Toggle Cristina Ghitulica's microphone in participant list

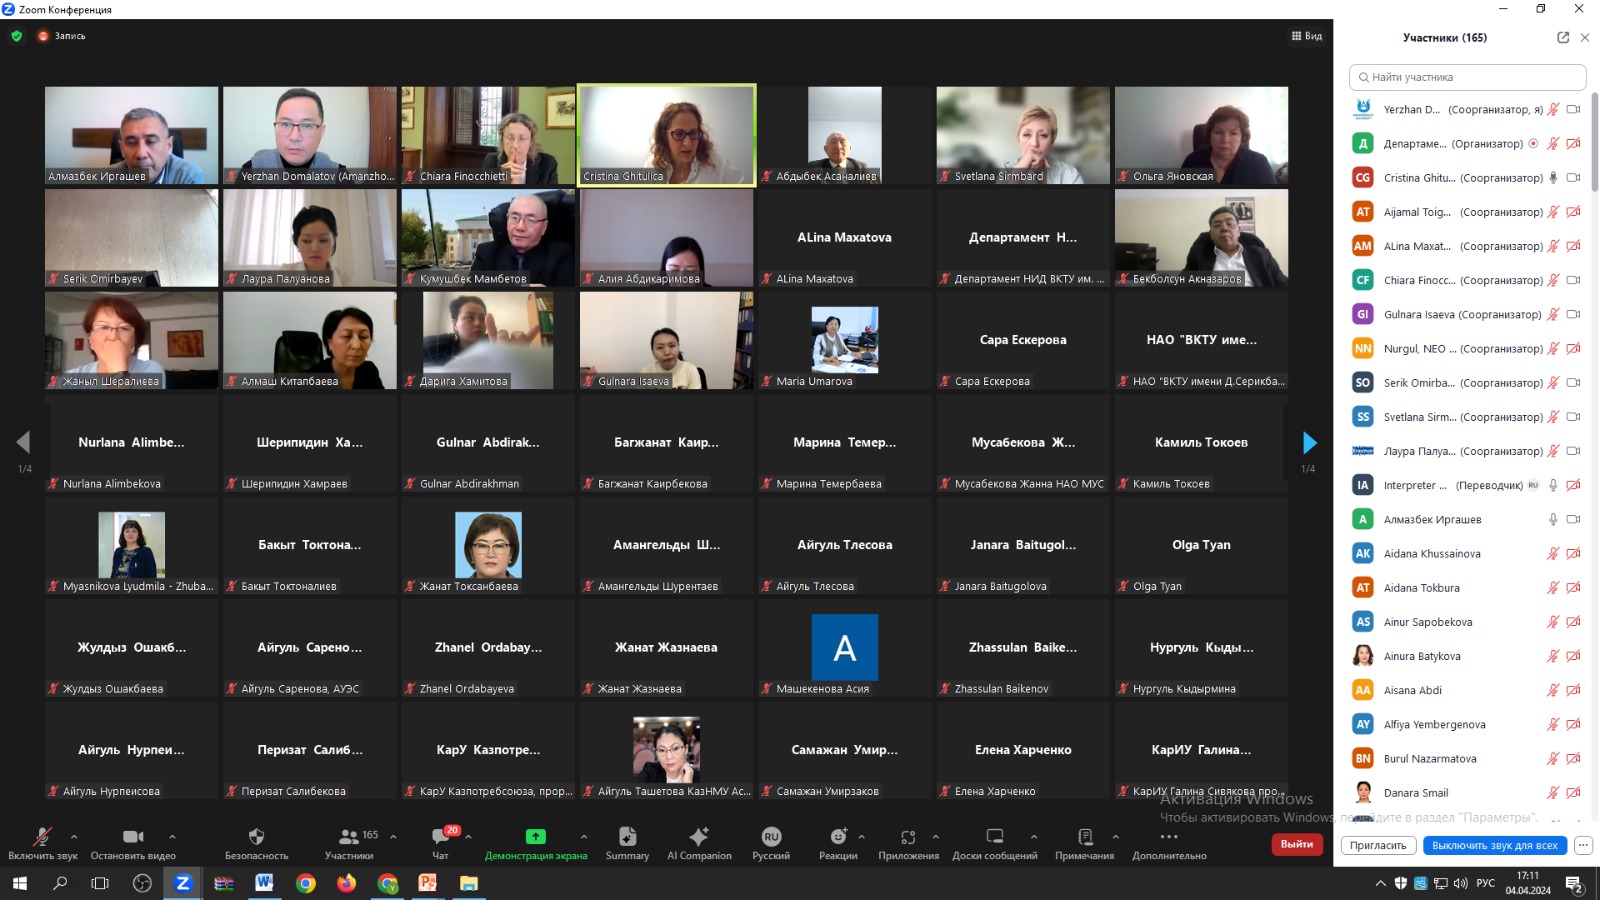click(1553, 178)
